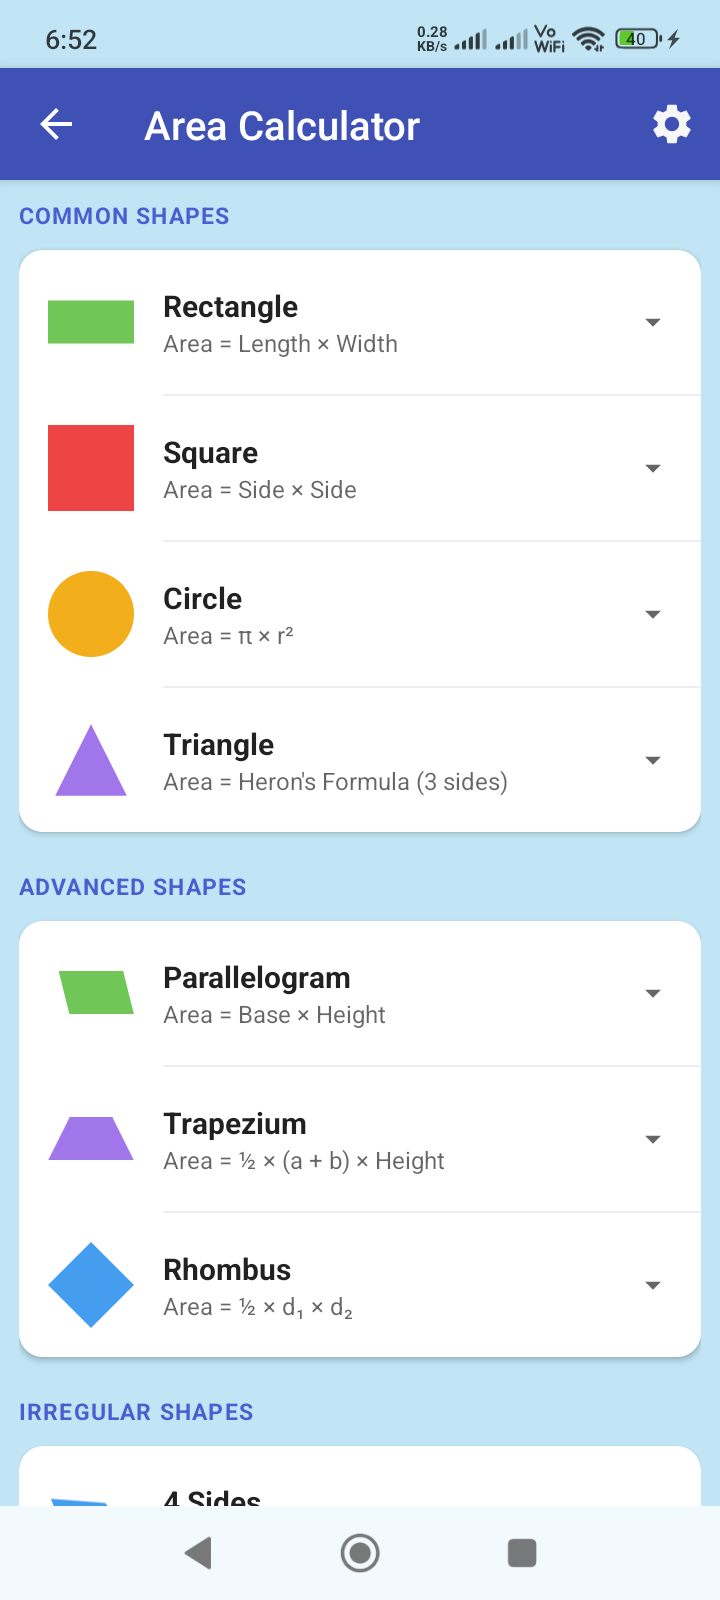Image resolution: width=720 pixels, height=1600 pixels.
Task: Expand the Triangle calculator arrow
Action: pos(653,761)
